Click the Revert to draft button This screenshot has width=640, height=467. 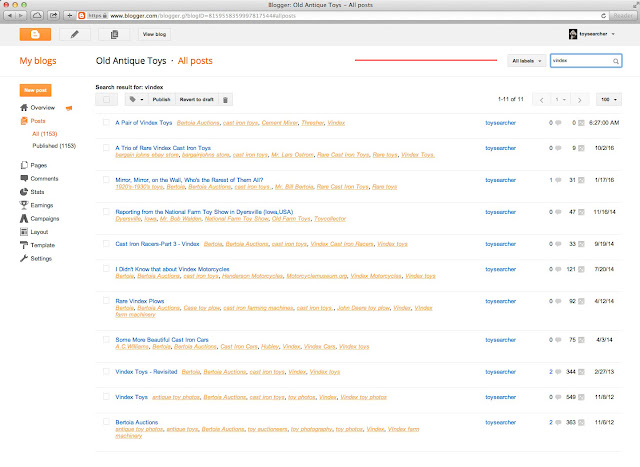coord(197,100)
